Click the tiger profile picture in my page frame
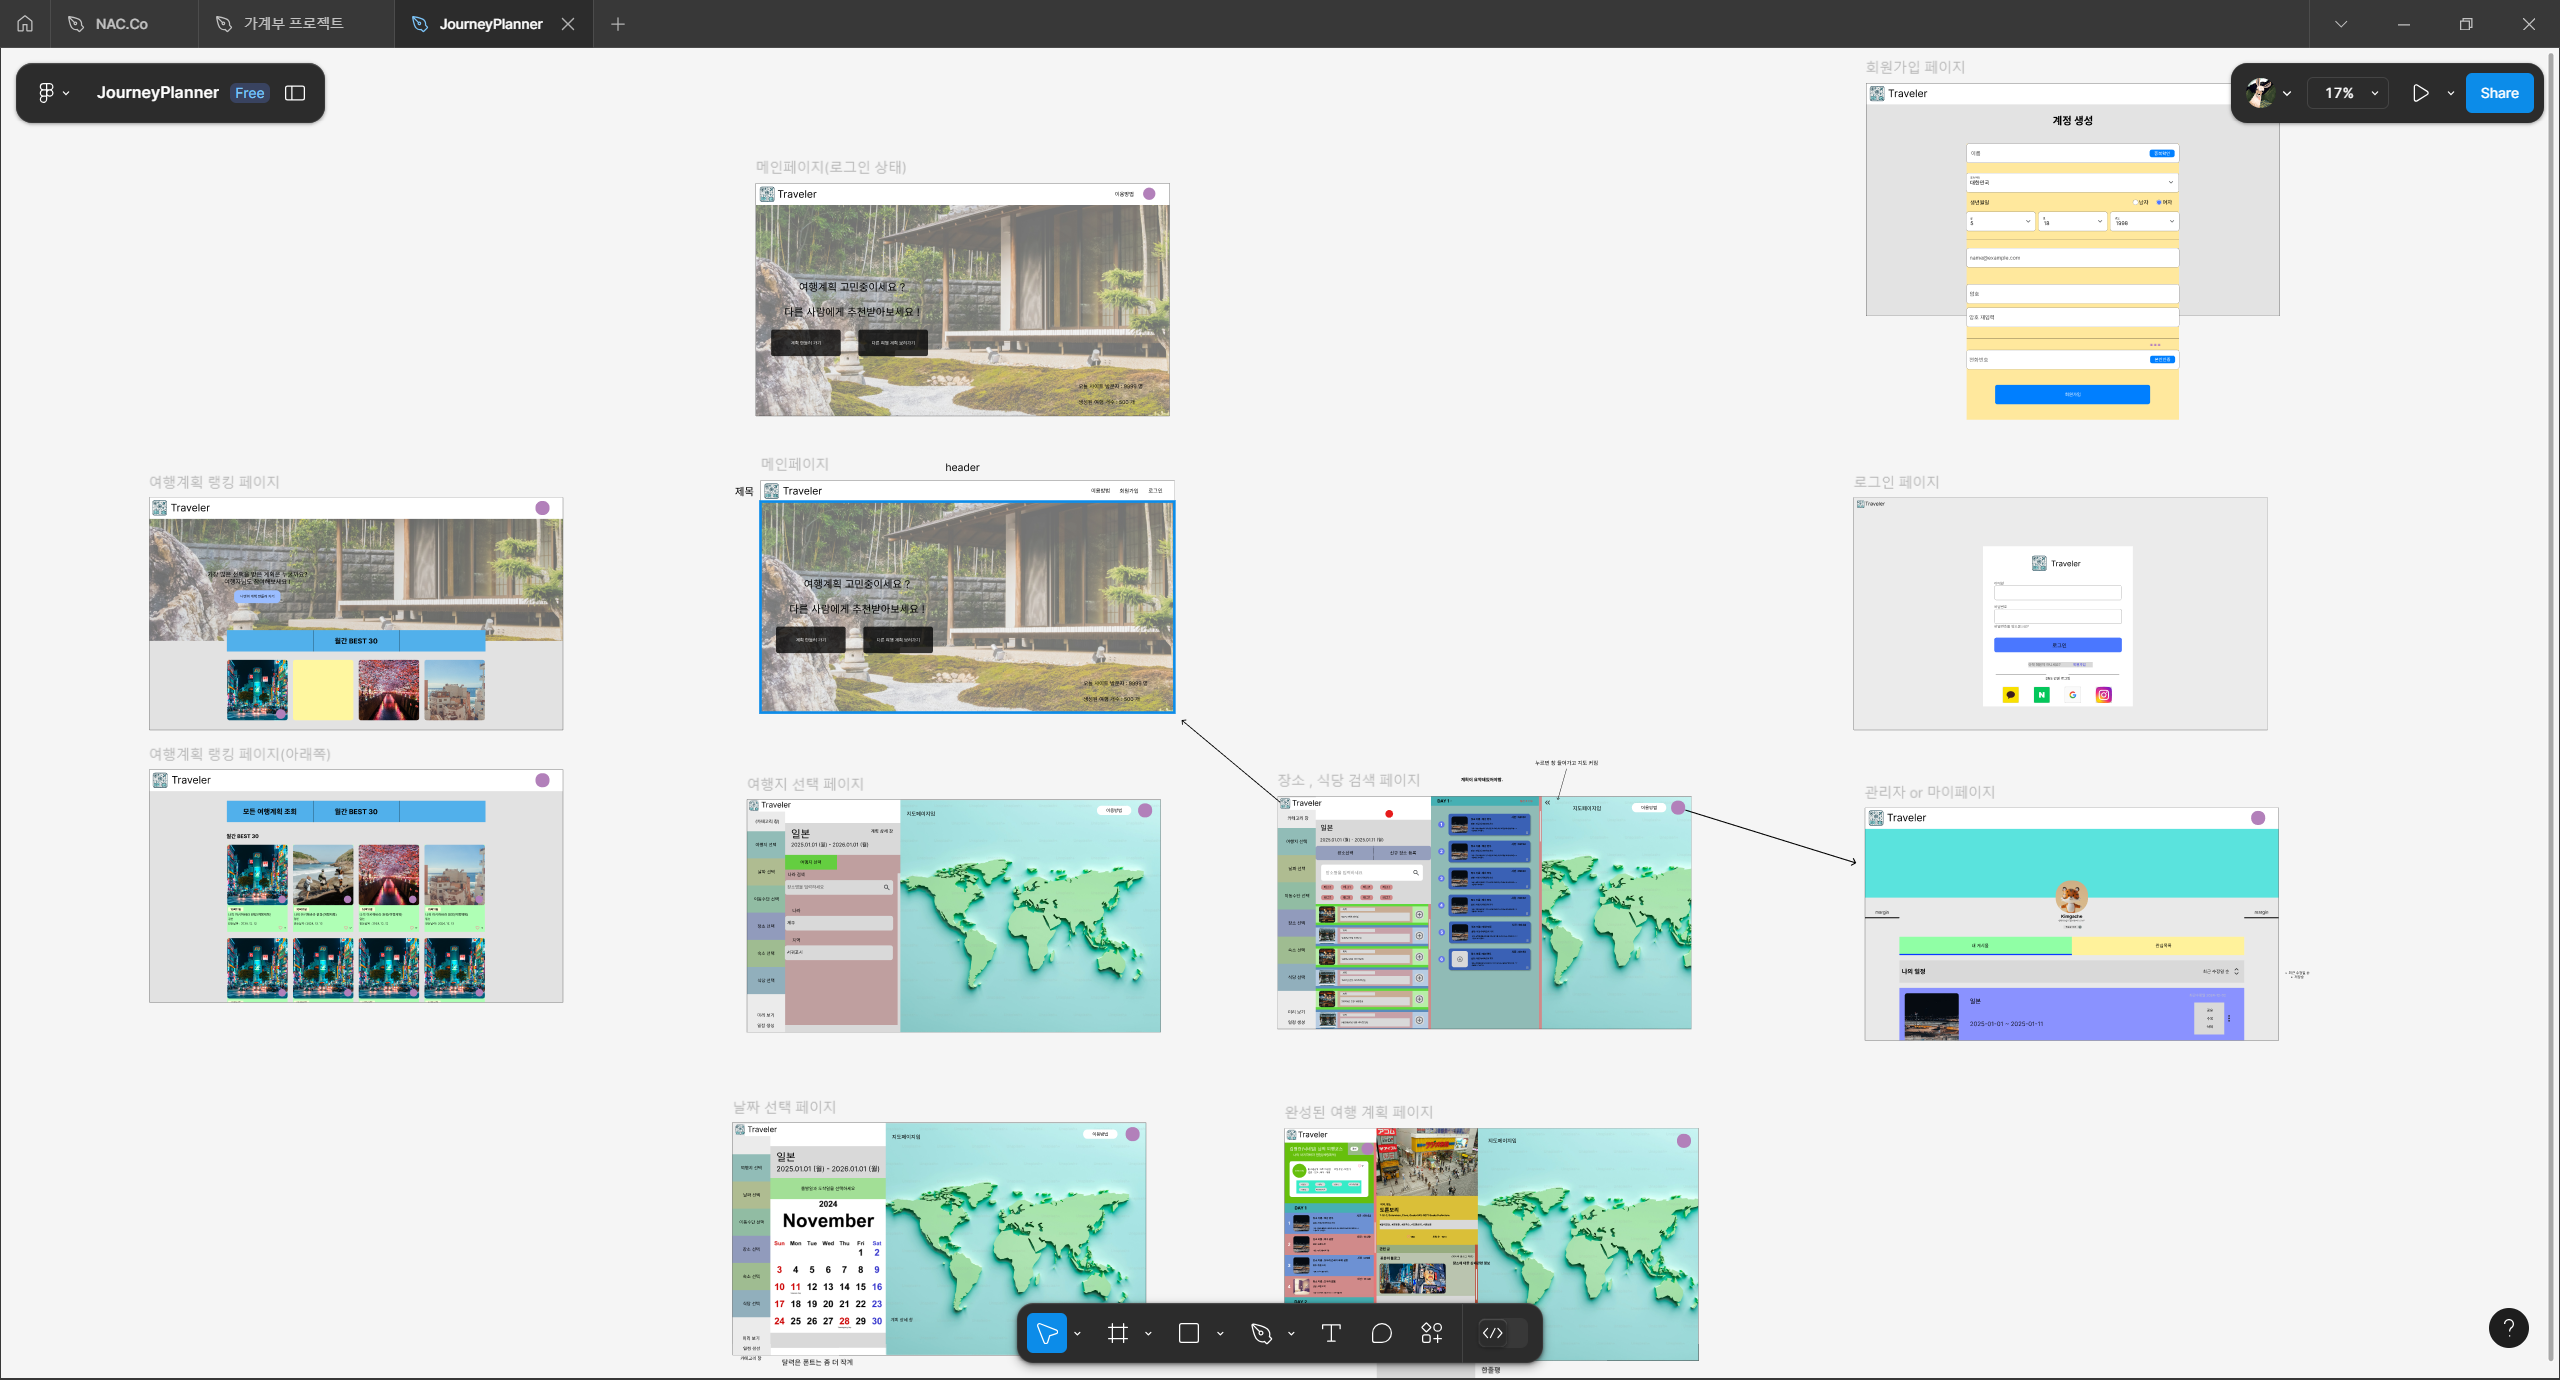 [2071, 896]
